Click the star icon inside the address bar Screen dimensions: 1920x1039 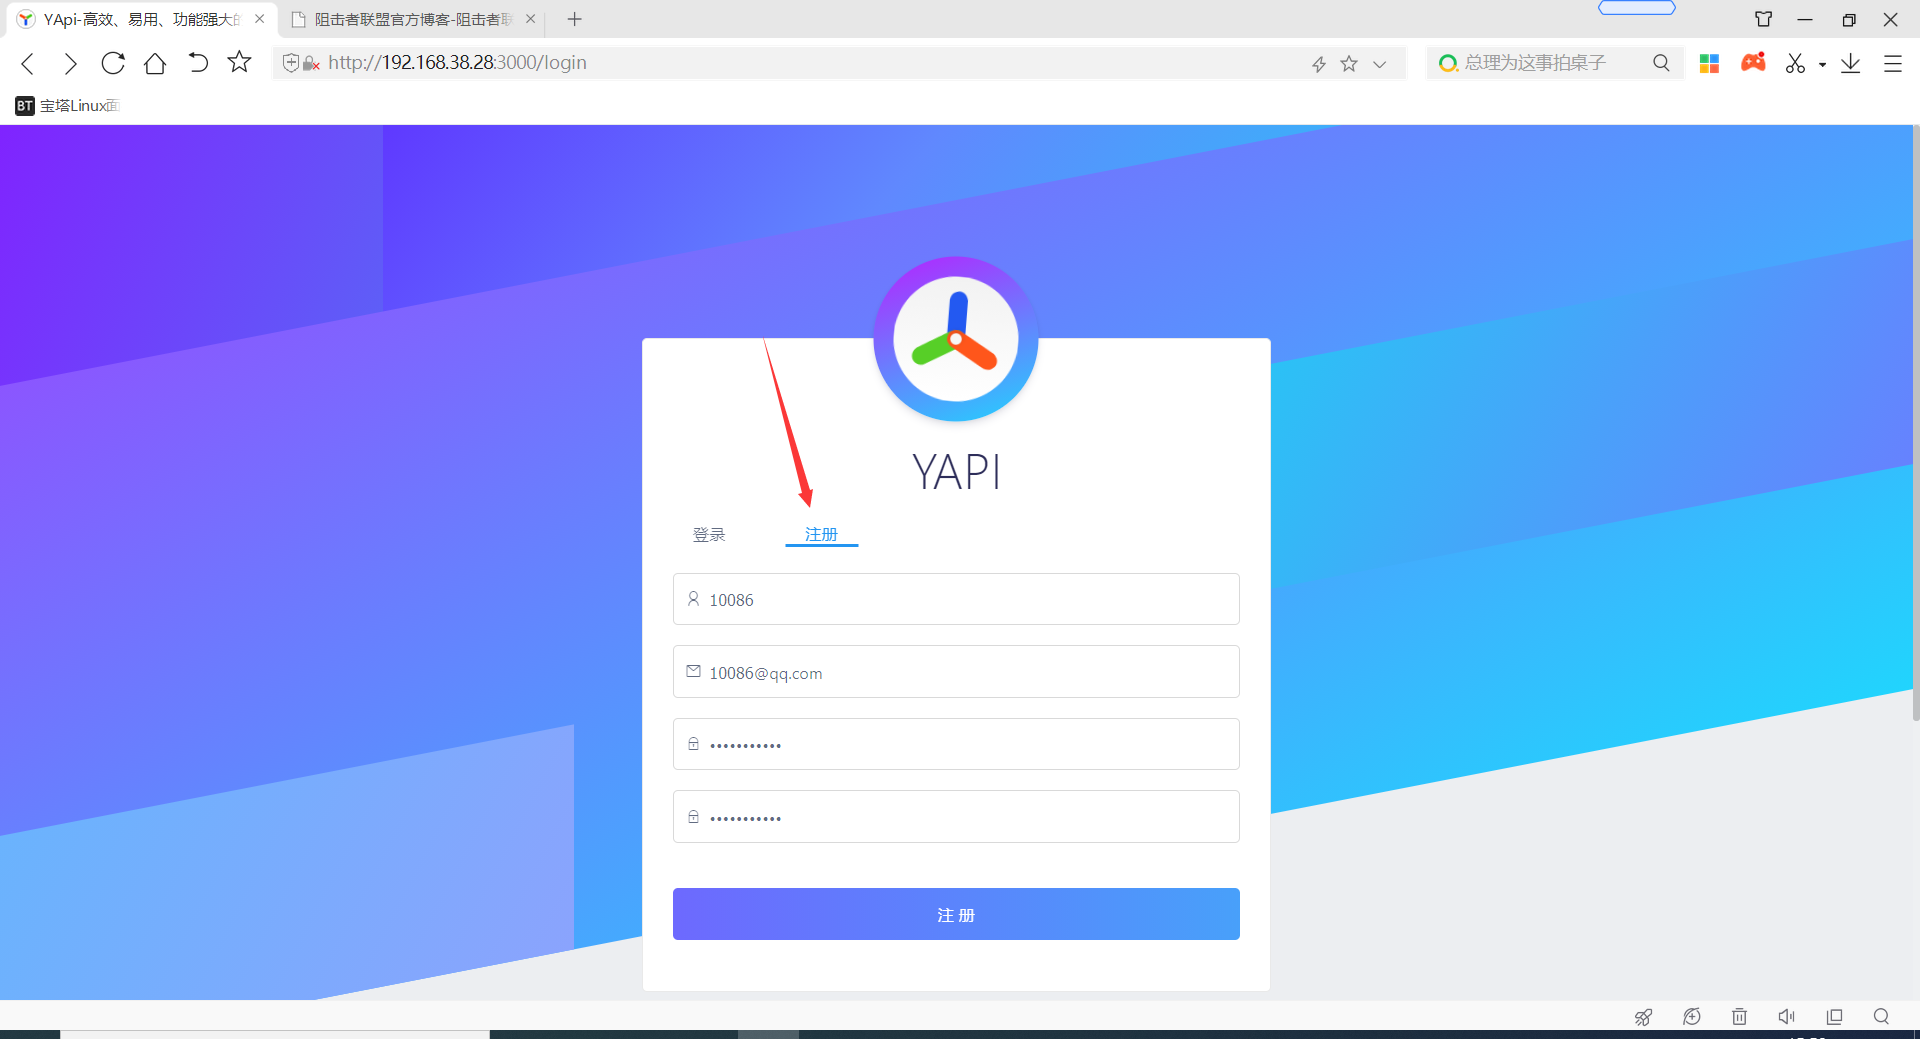point(1349,63)
